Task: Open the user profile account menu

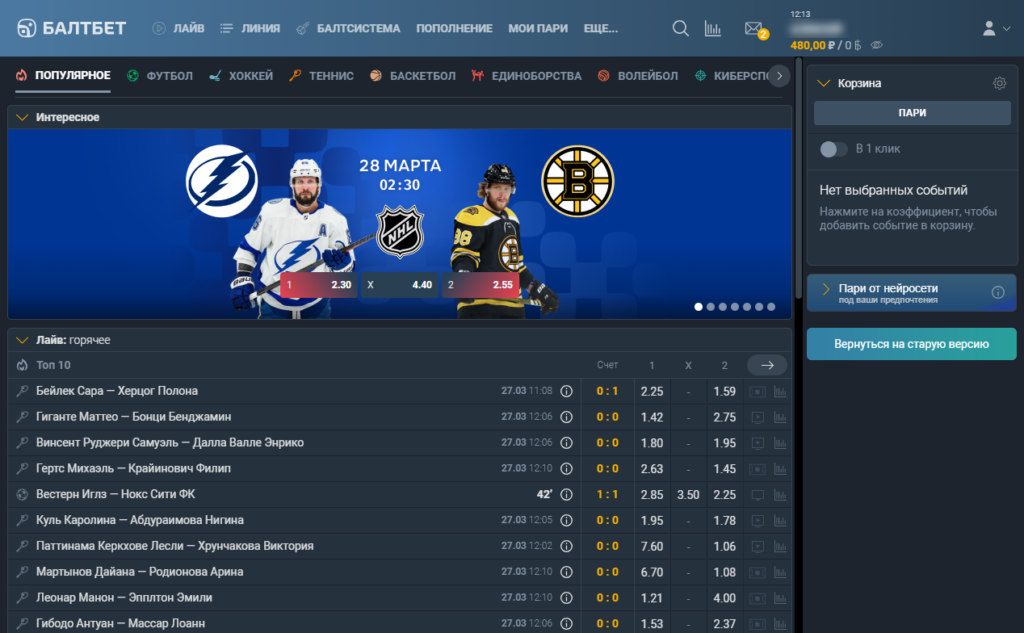Action: pyautogui.click(x=997, y=29)
